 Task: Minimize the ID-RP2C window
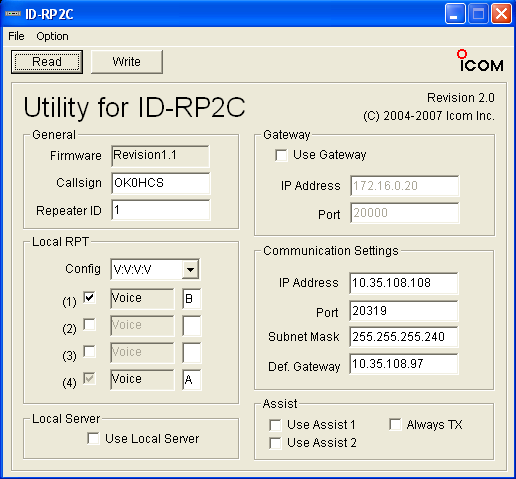[455, 14]
